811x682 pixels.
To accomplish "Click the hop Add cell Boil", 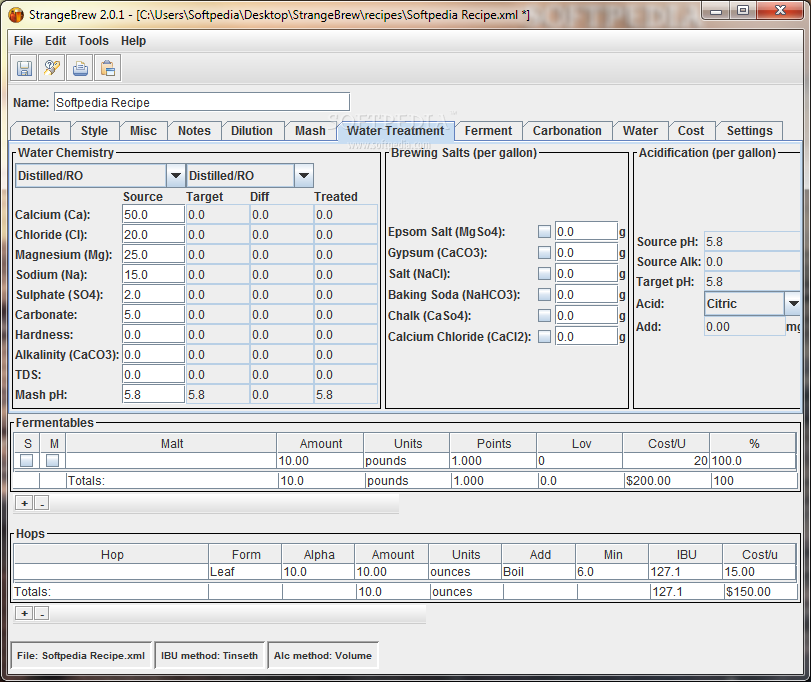I will (538, 572).
